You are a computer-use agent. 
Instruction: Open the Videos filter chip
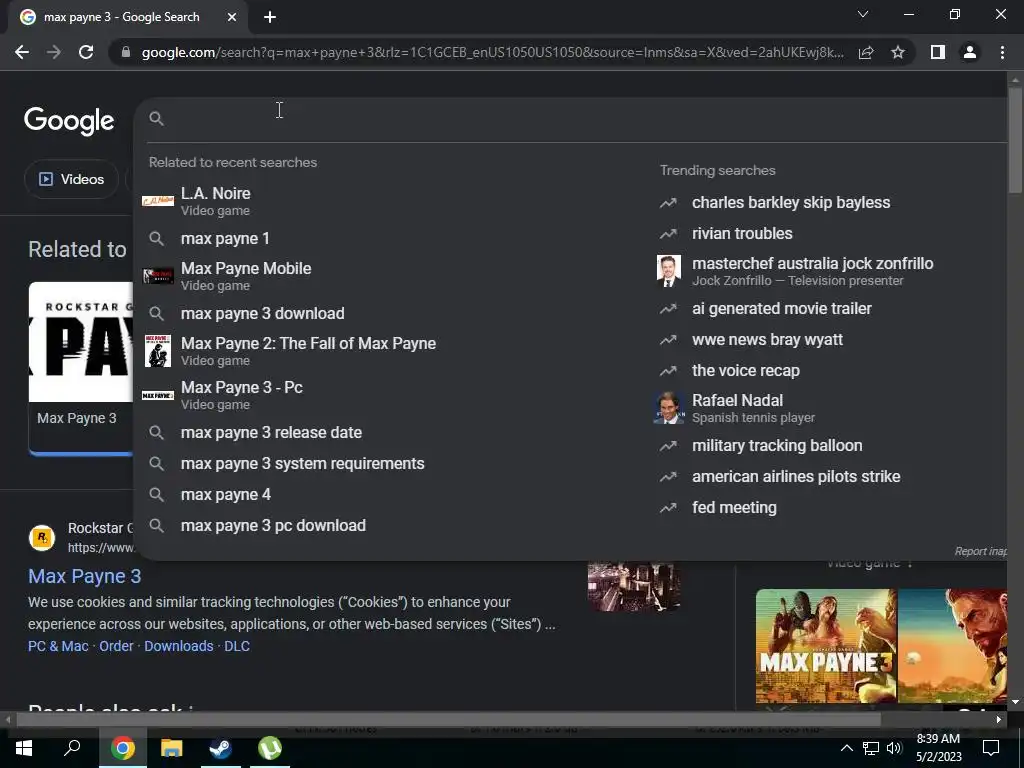click(72, 179)
